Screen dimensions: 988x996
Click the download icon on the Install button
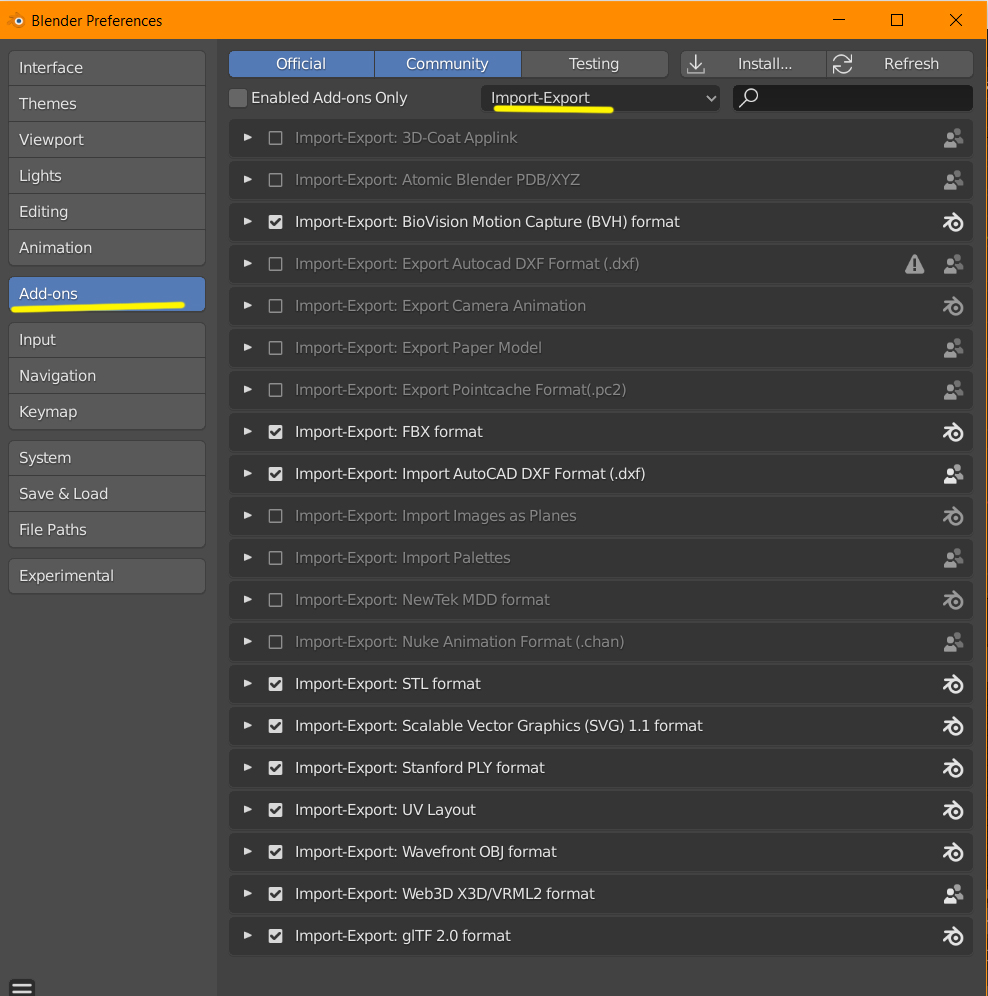(696, 64)
